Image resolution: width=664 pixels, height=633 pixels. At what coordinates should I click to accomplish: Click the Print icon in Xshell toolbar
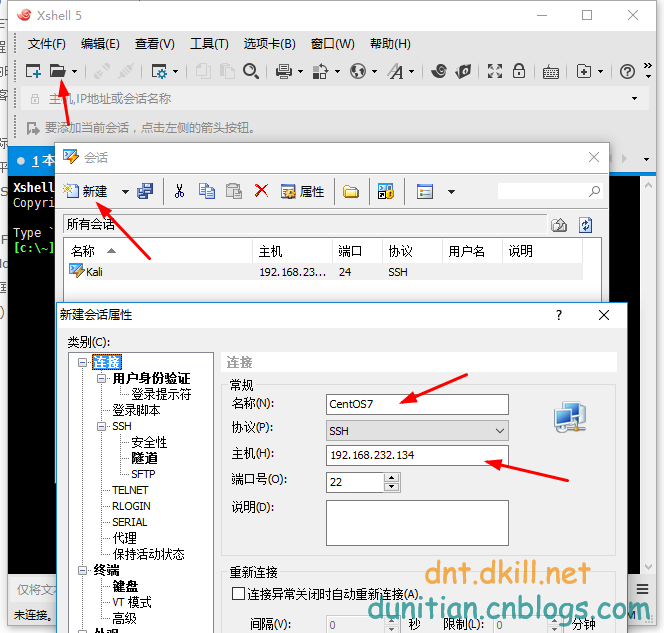284,71
